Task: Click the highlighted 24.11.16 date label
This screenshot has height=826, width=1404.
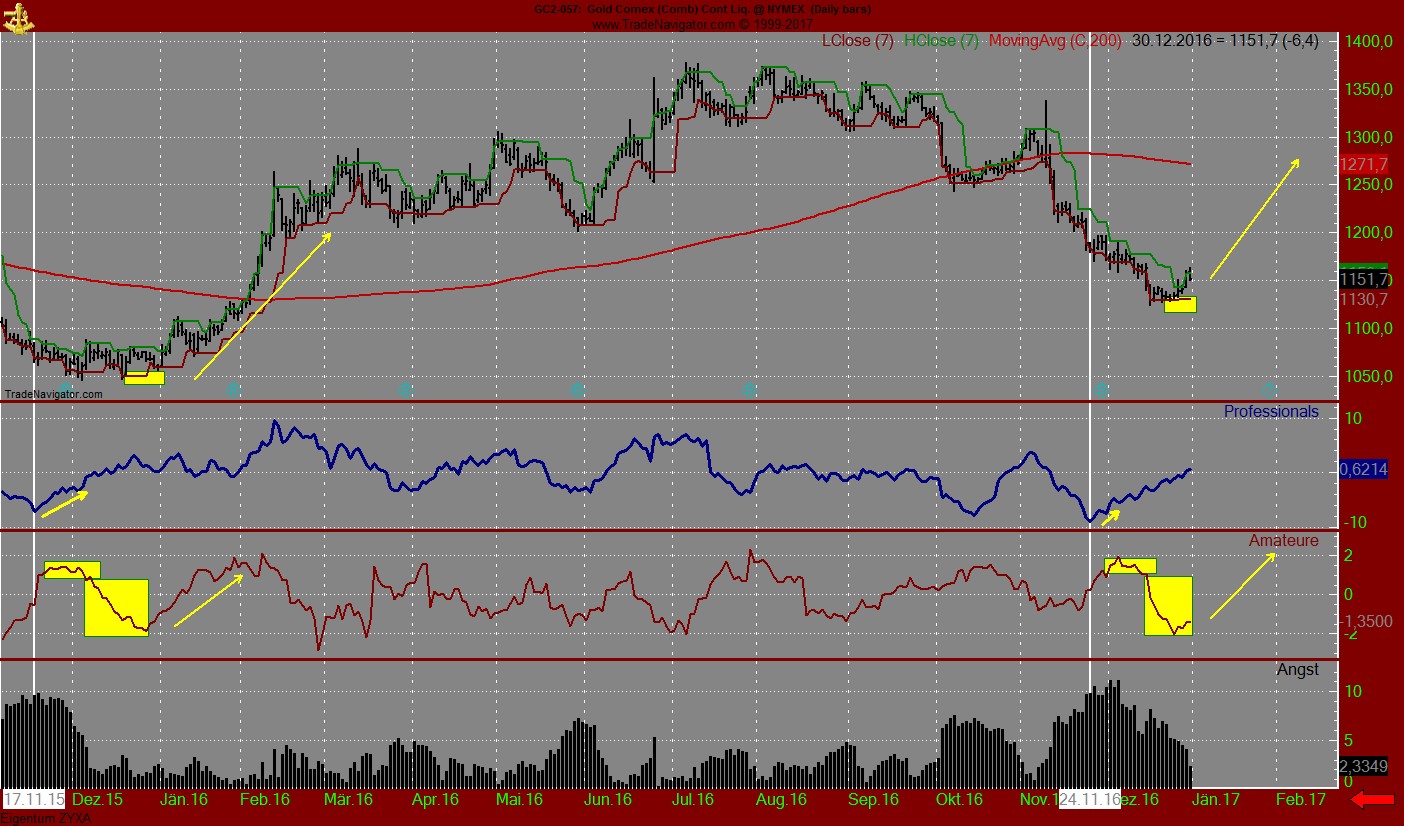Action: point(1086,799)
